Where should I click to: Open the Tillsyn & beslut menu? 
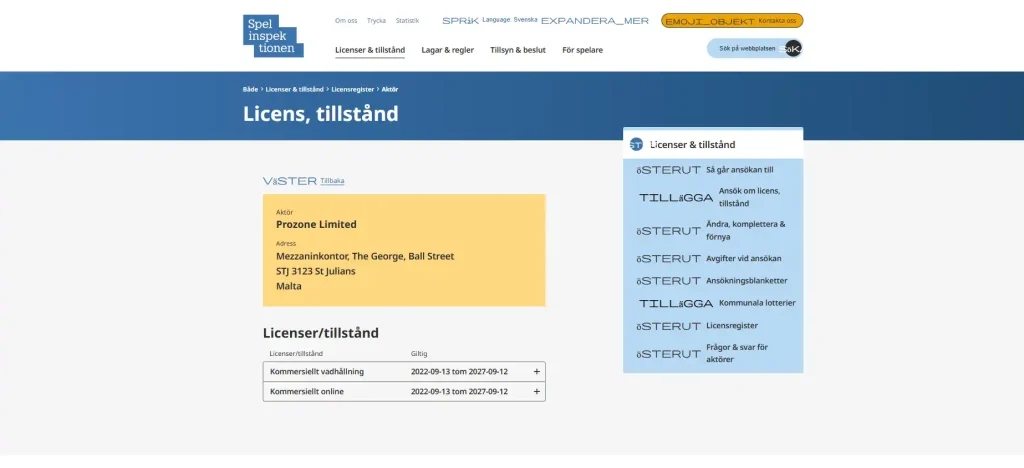[518, 50]
